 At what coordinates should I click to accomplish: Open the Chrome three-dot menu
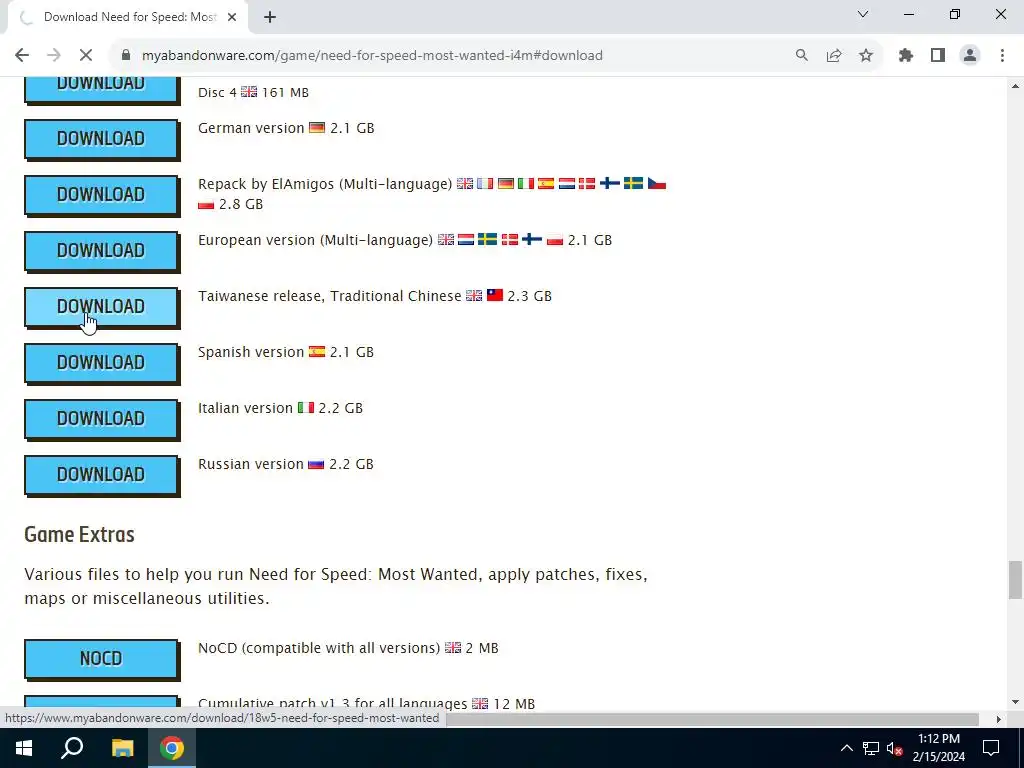[1002, 56]
